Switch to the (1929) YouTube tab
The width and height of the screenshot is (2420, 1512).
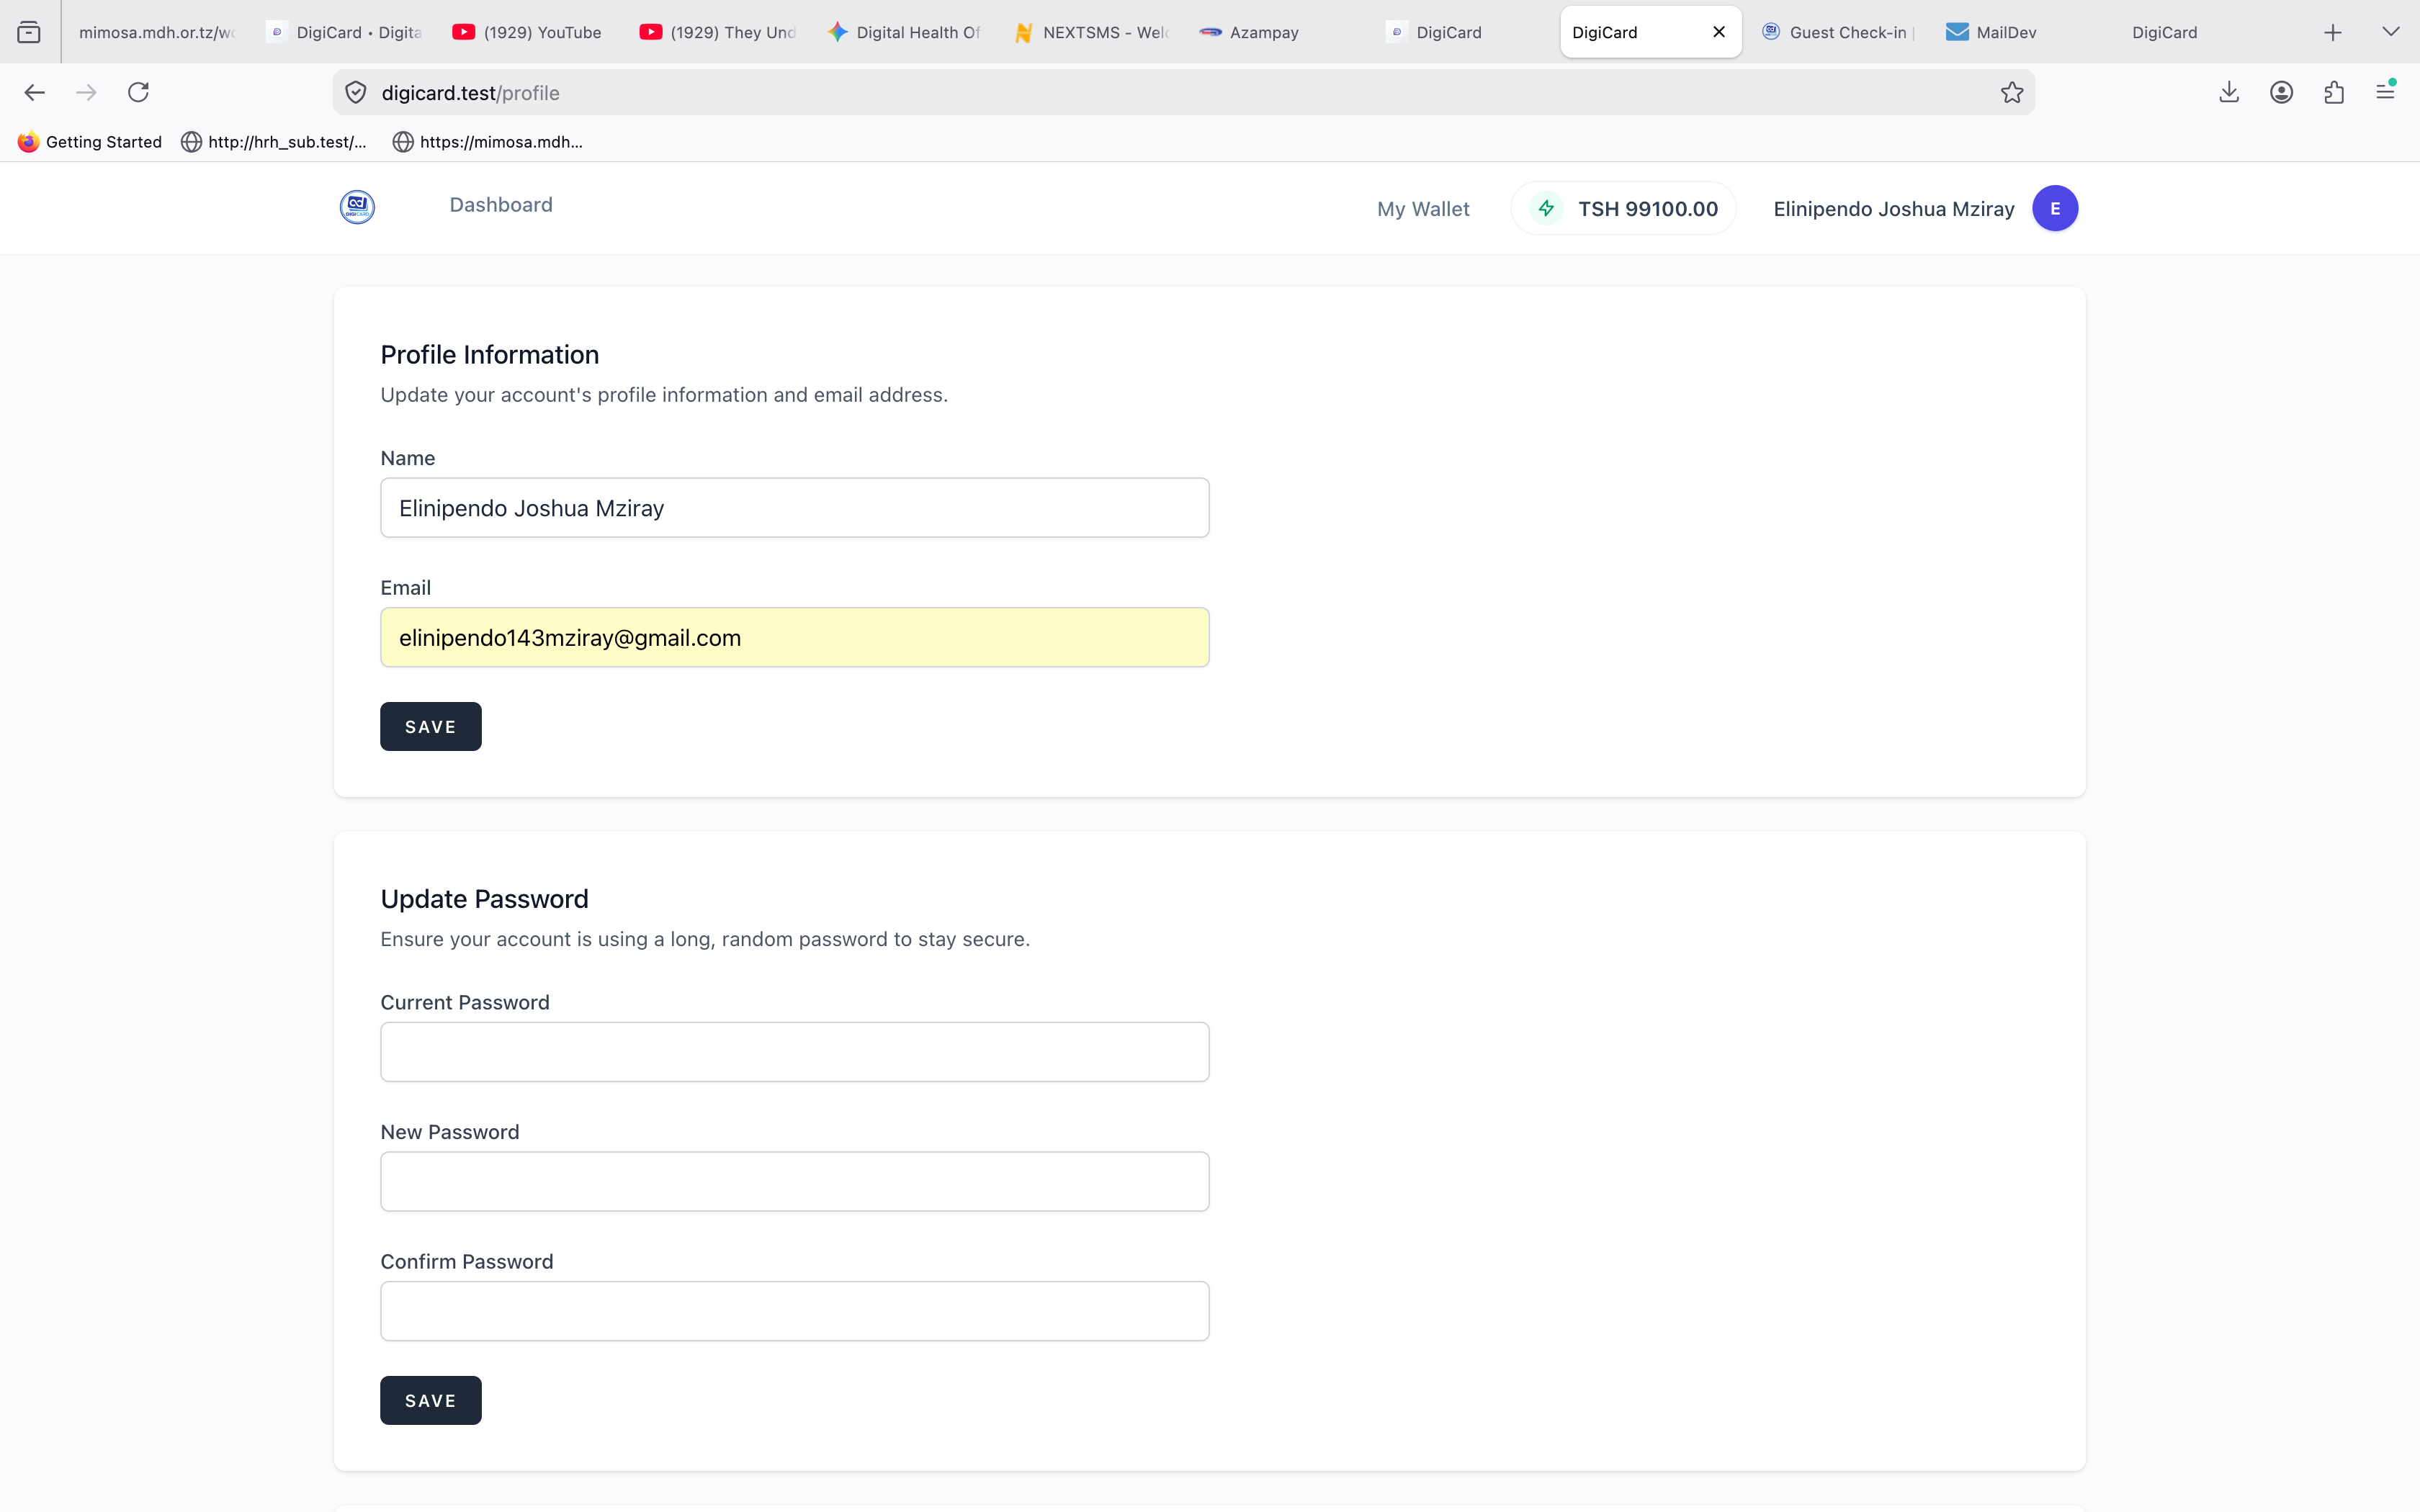[x=531, y=32]
